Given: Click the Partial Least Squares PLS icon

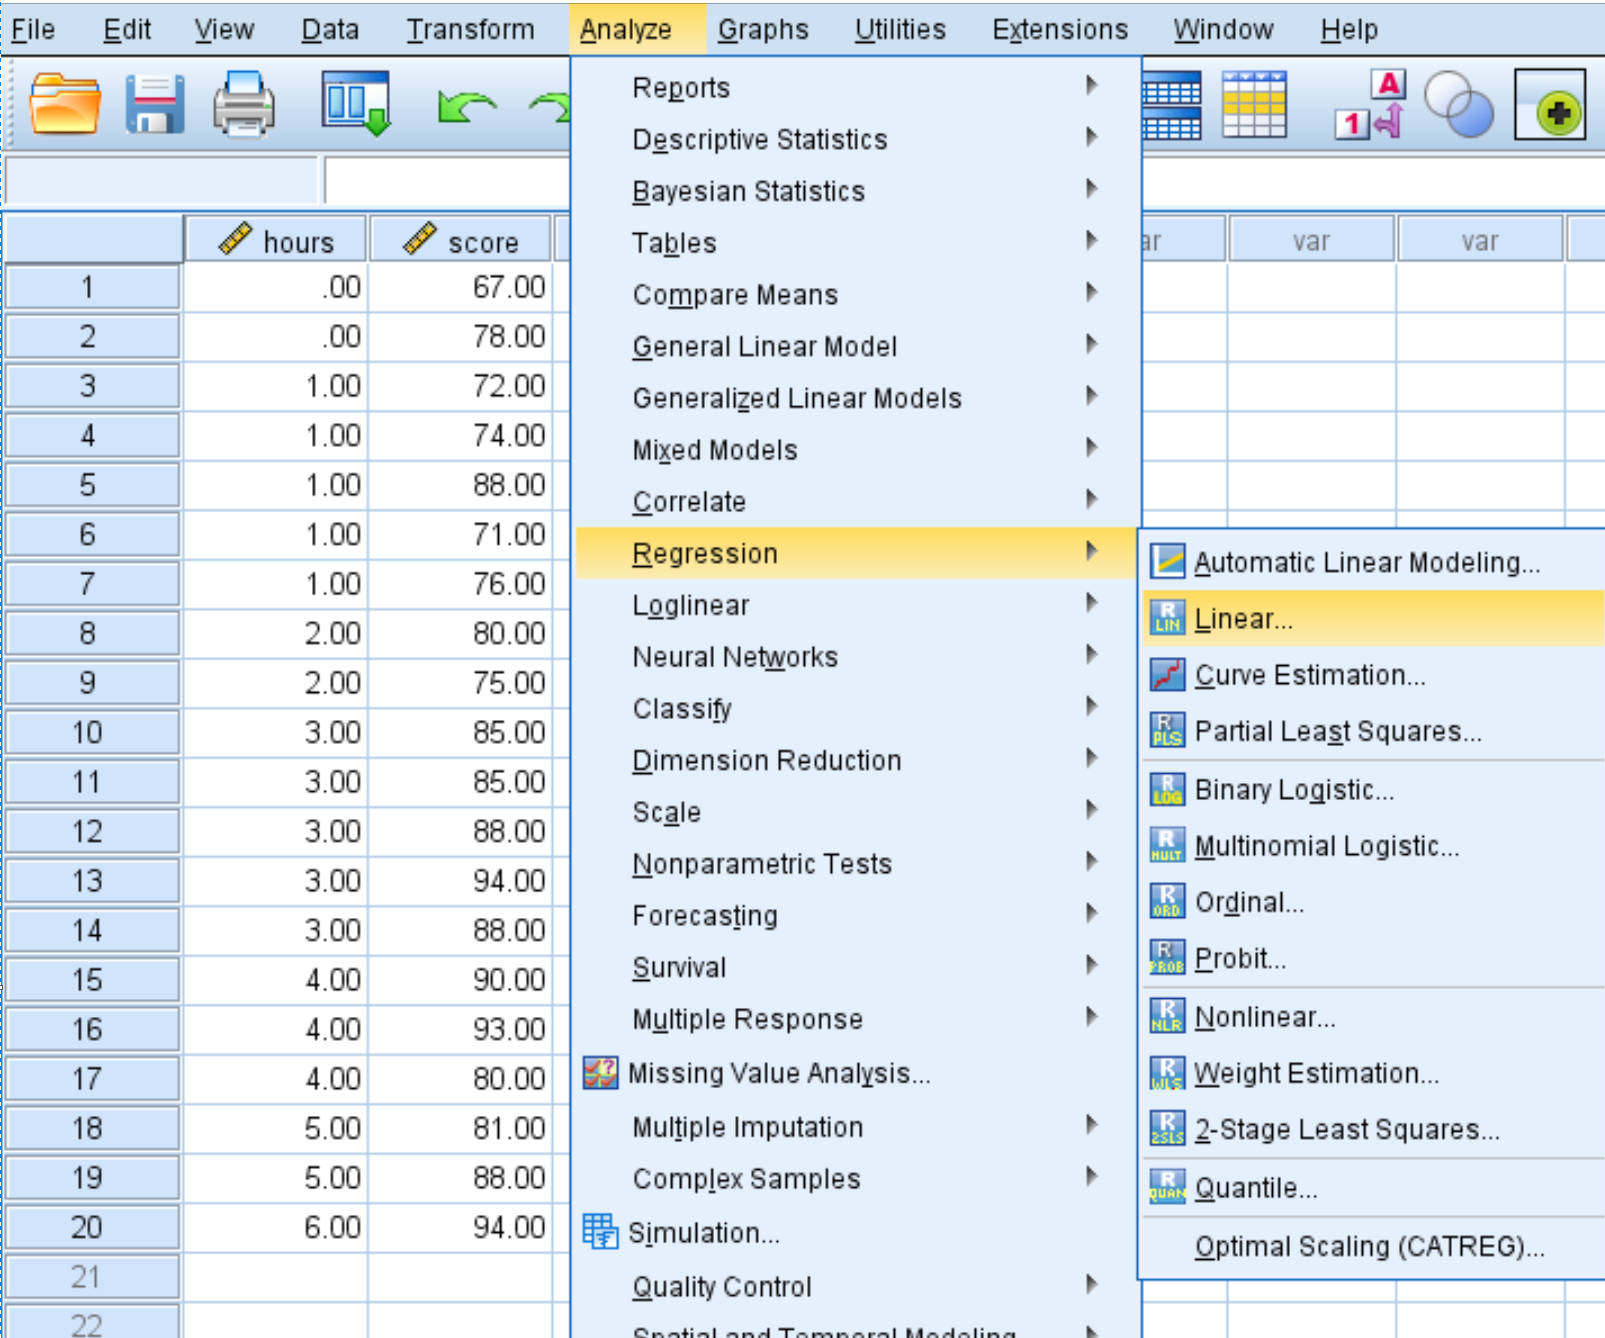Looking at the screenshot, I should point(1167,731).
